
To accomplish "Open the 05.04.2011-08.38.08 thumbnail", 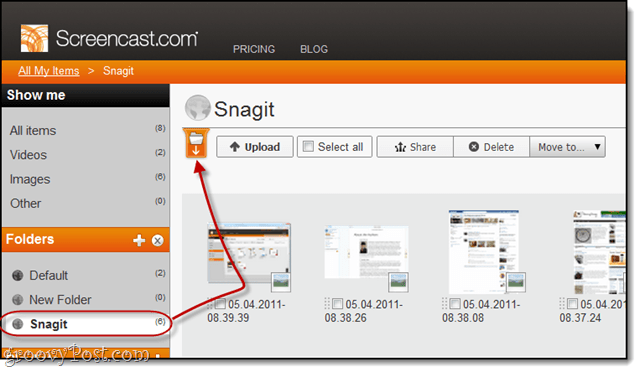I will [484, 251].
